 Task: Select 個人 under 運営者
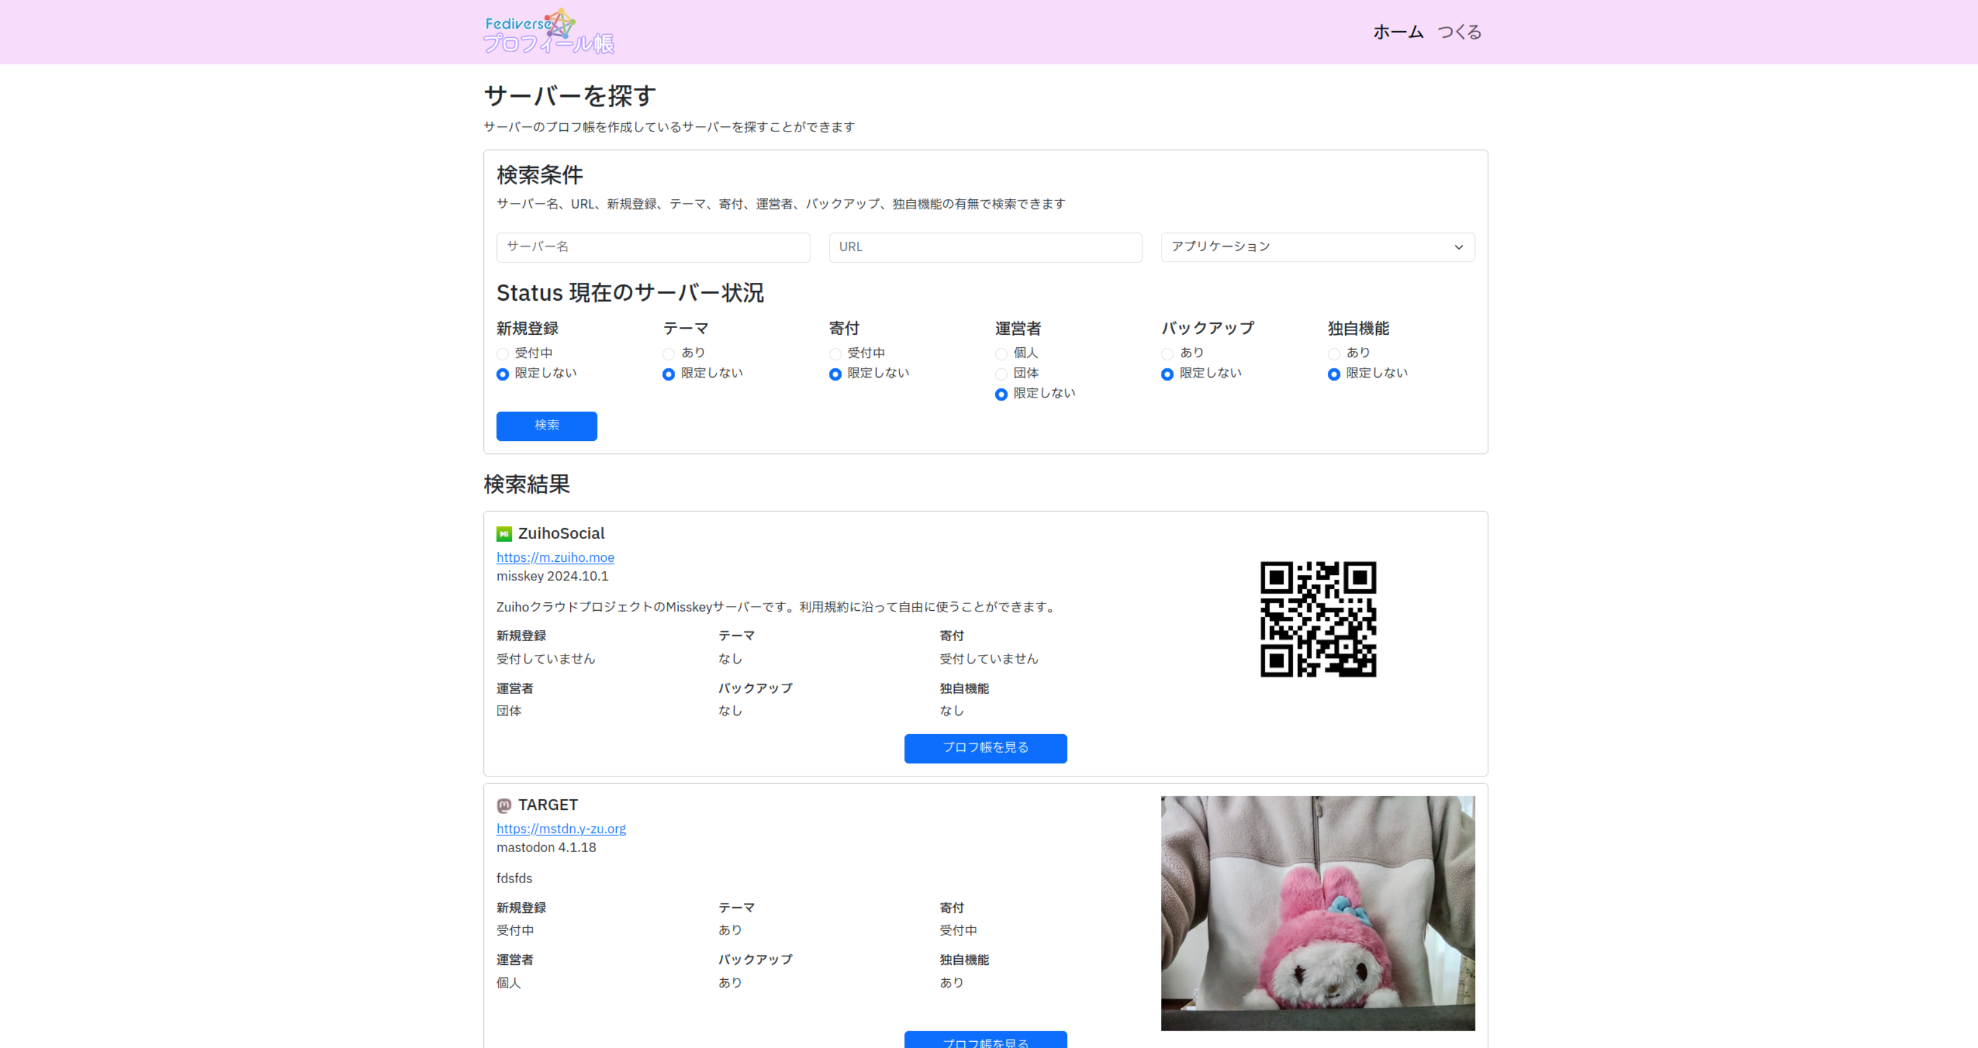point(1001,354)
